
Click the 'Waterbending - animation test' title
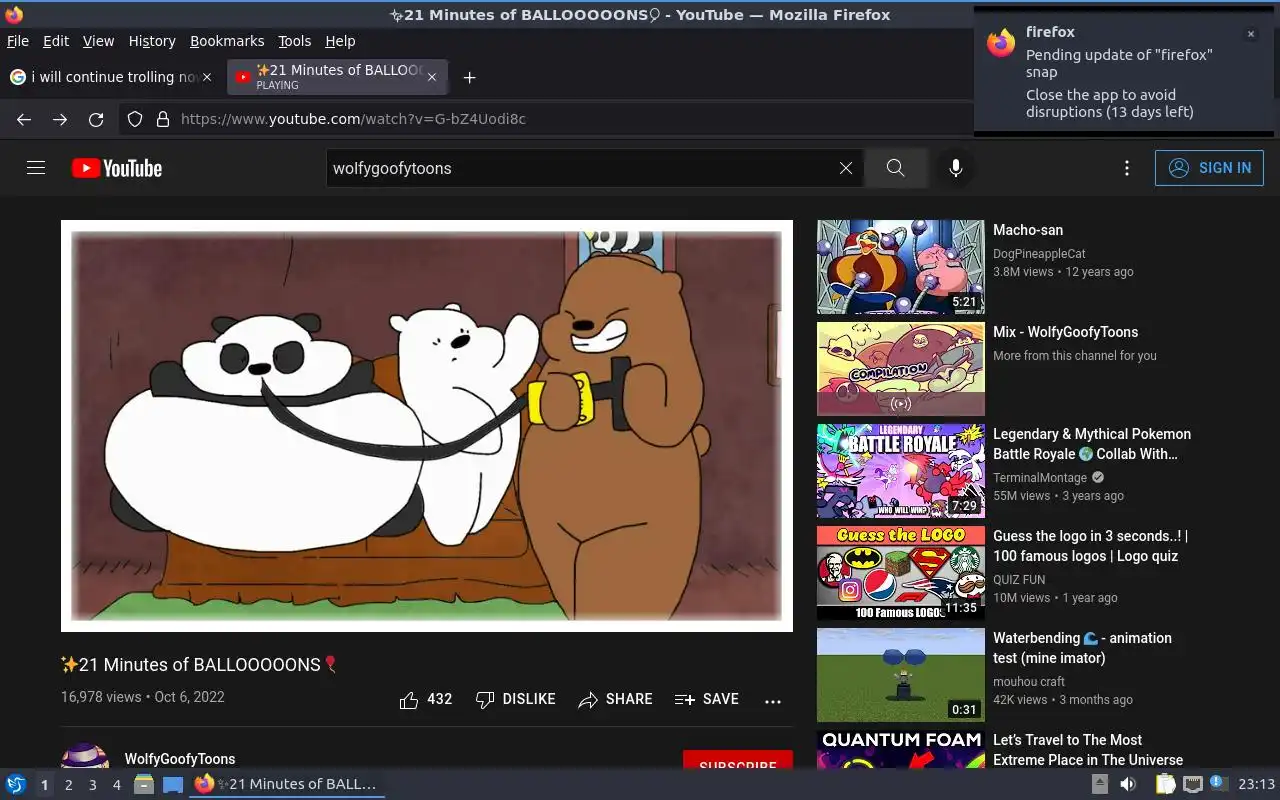[x=1082, y=648]
